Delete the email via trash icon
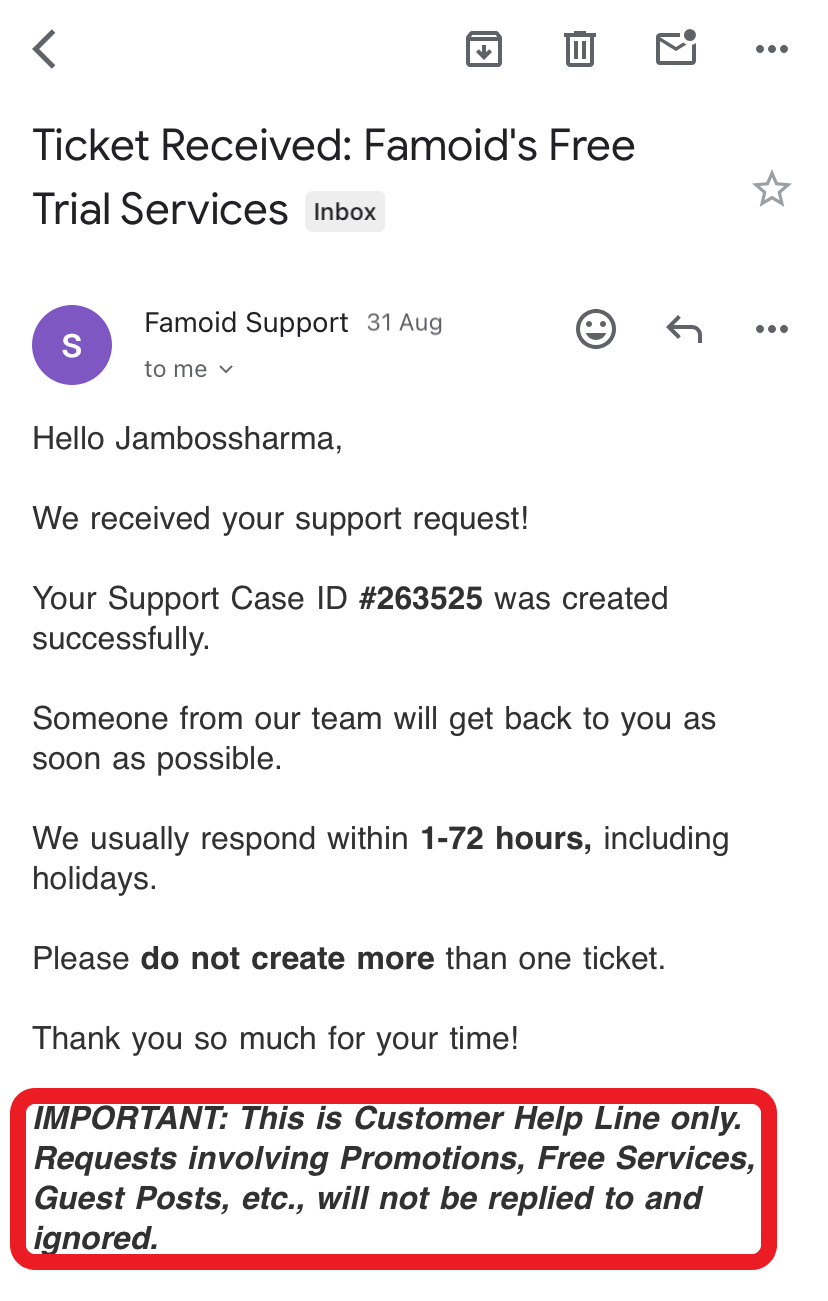The height and width of the screenshot is (1301, 828). 580,48
